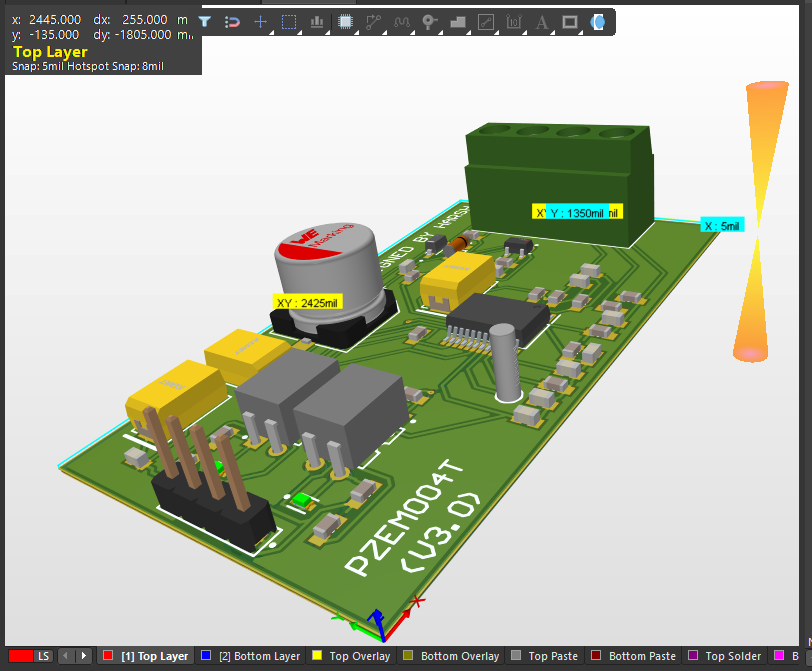Select the filter funnel tool
The height and width of the screenshot is (671, 812).
pos(204,21)
